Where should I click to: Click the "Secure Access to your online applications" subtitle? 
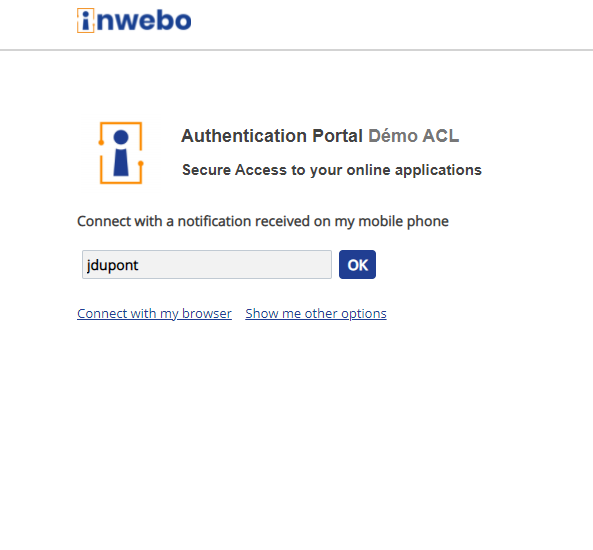(x=332, y=170)
